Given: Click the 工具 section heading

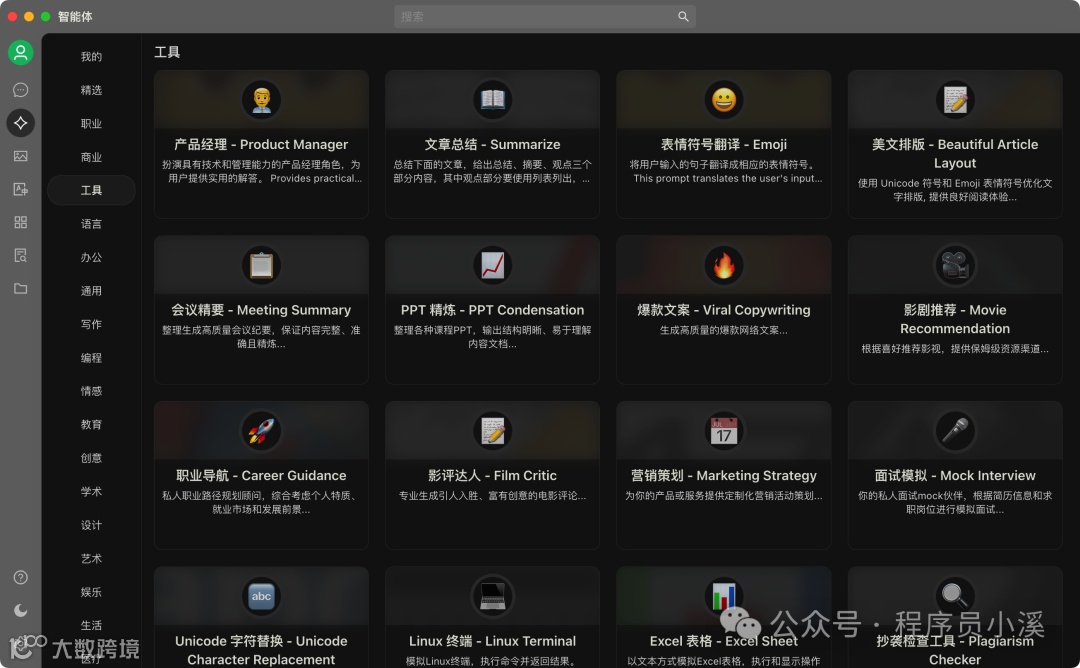Looking at the screenshot, I should click(167, 52).
